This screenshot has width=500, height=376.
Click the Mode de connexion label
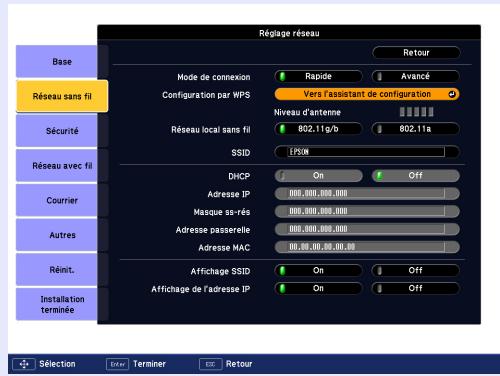(214, 77)
